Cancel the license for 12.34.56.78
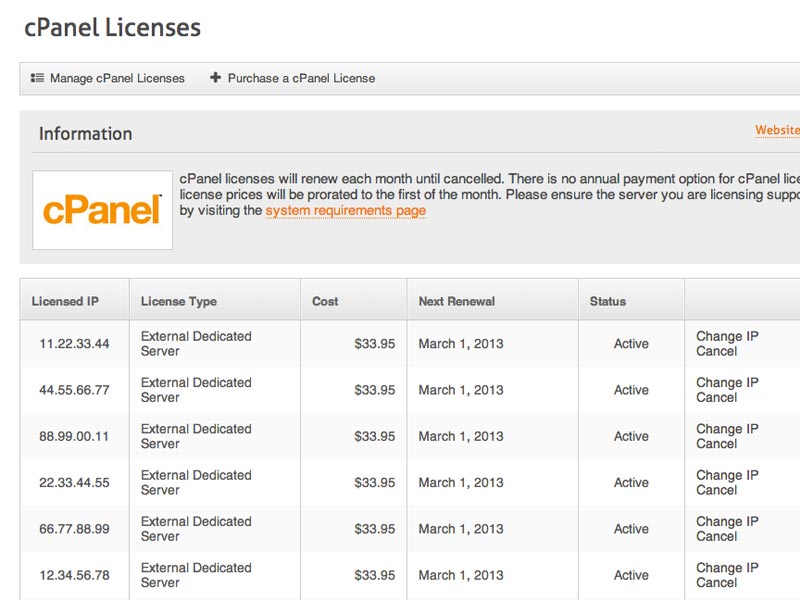The height and width of the screenshot is (600, 800). 716,583
